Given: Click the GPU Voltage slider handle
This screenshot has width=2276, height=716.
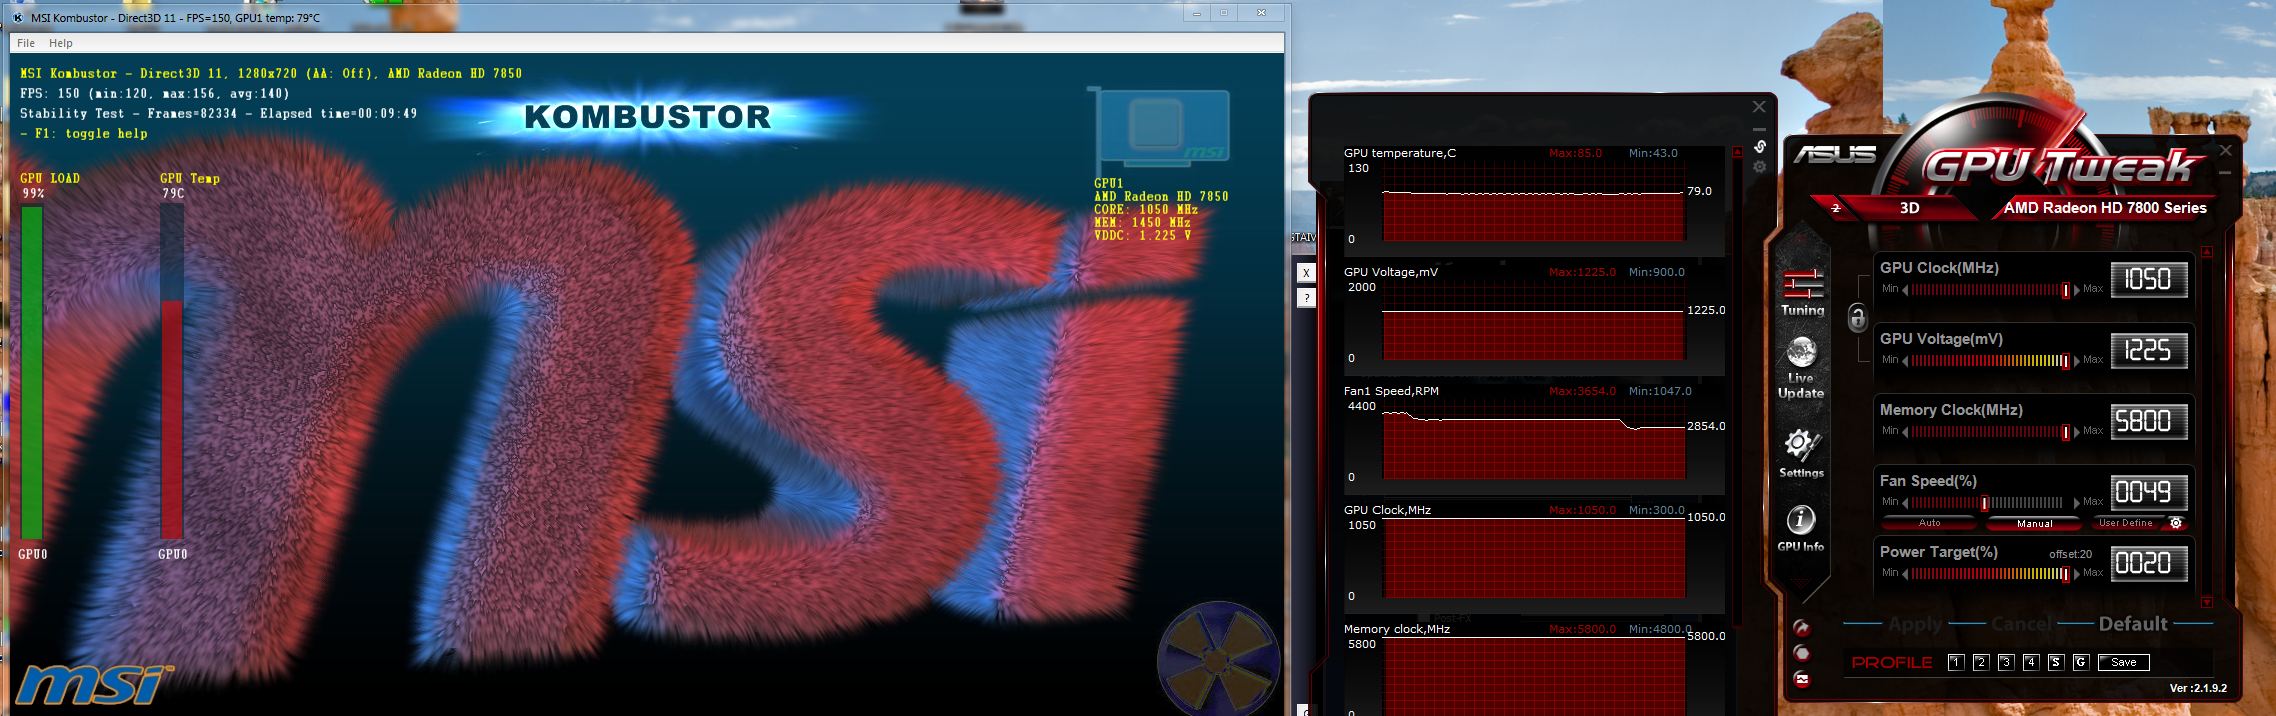Looking at the screenshot, I should tap(2065, 361).
